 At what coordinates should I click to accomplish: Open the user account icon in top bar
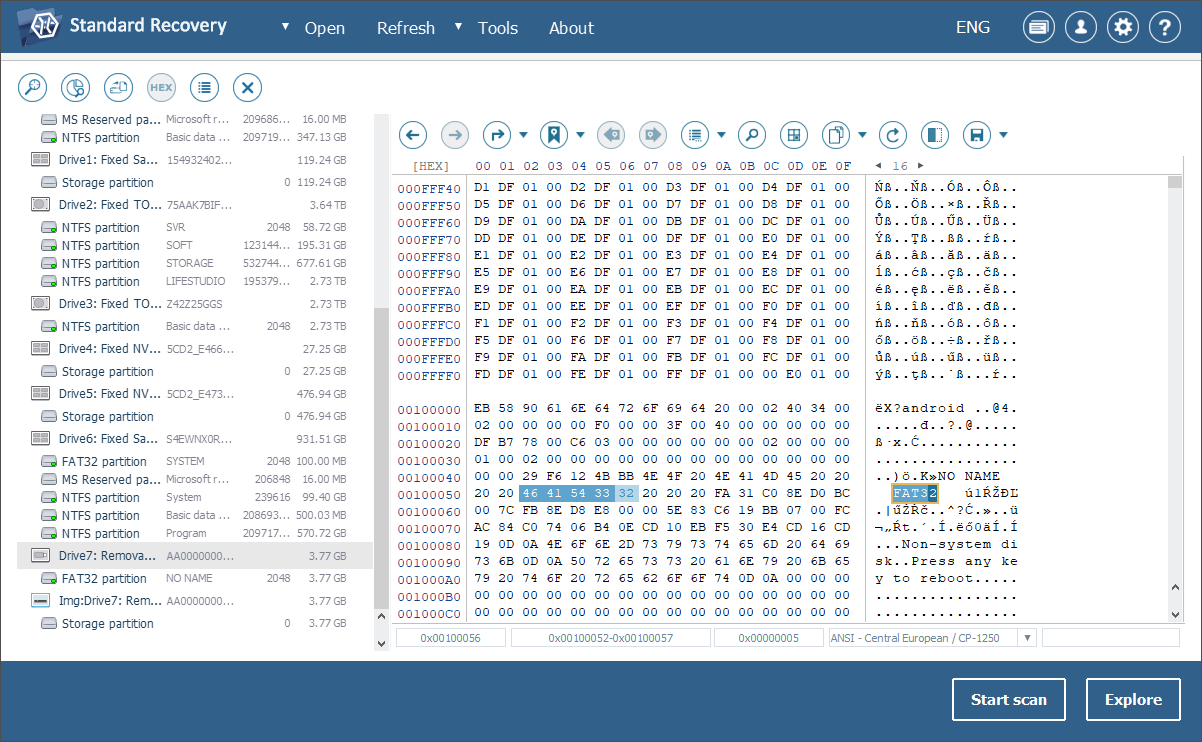pos(1081,28)
